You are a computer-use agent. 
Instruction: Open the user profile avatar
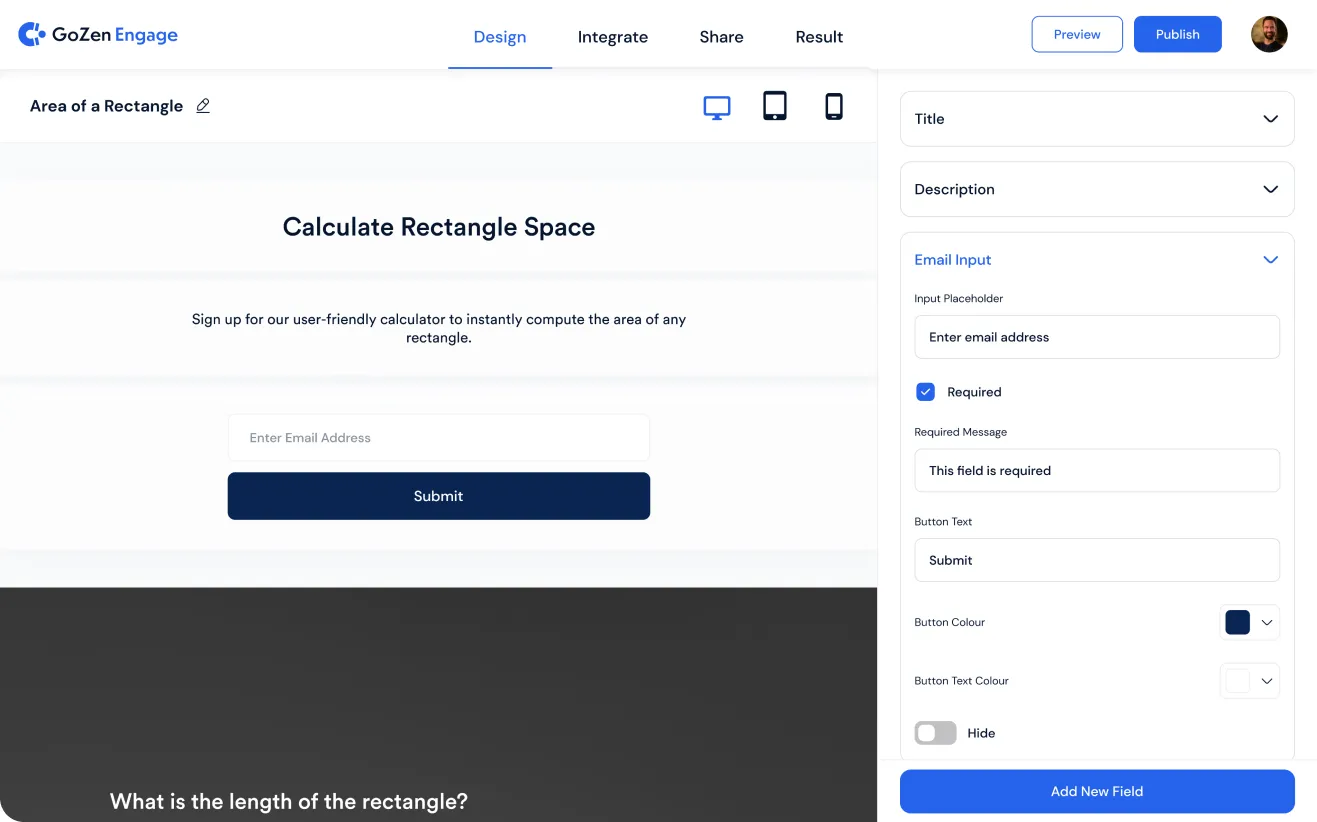[1269, 34]
